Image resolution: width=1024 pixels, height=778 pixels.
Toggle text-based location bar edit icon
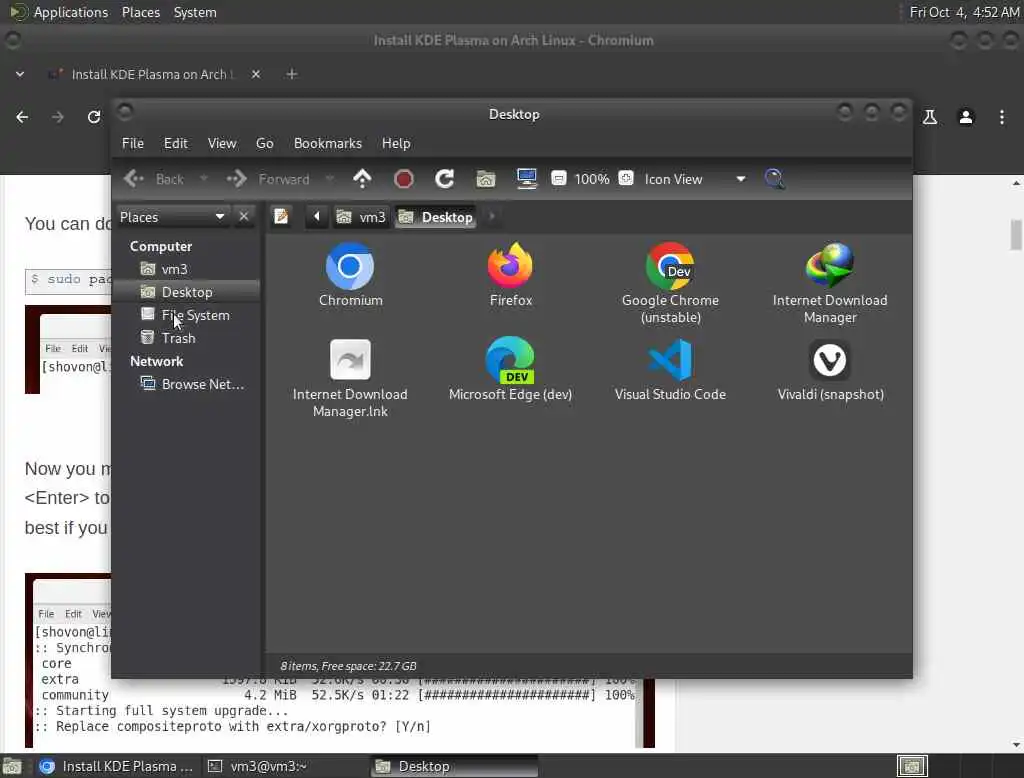pos(281,216)
